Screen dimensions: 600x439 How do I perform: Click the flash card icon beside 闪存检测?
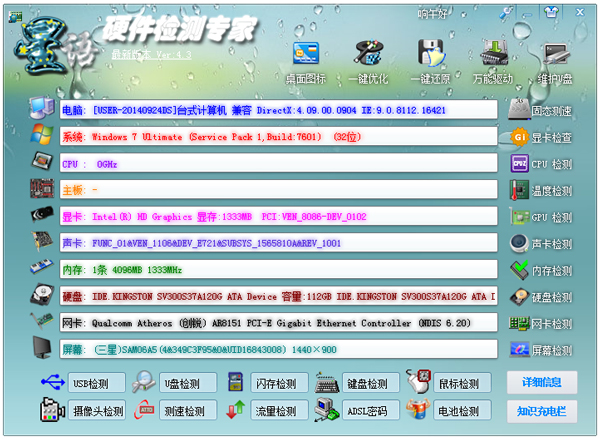tap(235, 382)
